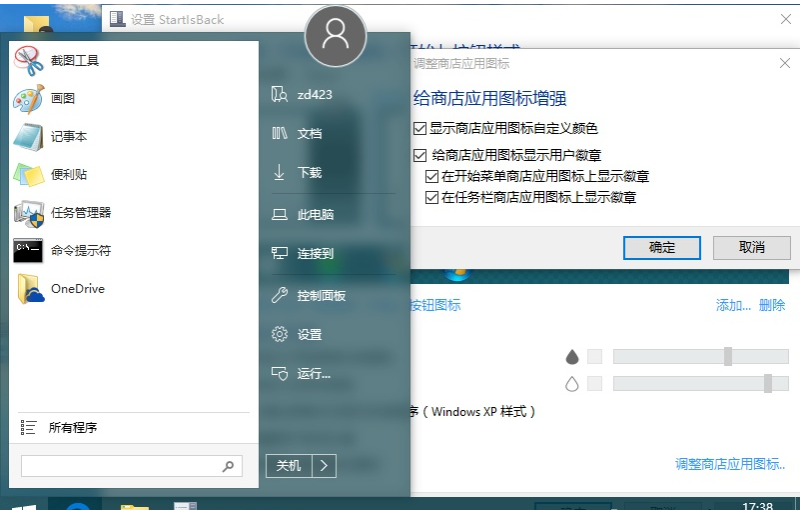The height and width of the screenshot is (510, 812).
Task: Open 下载 from the start menu
Action: 309,172
